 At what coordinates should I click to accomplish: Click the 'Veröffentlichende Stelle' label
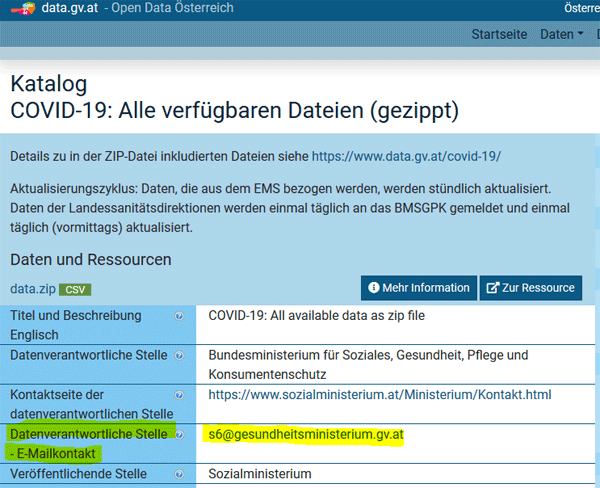click(x=78, y=474)
